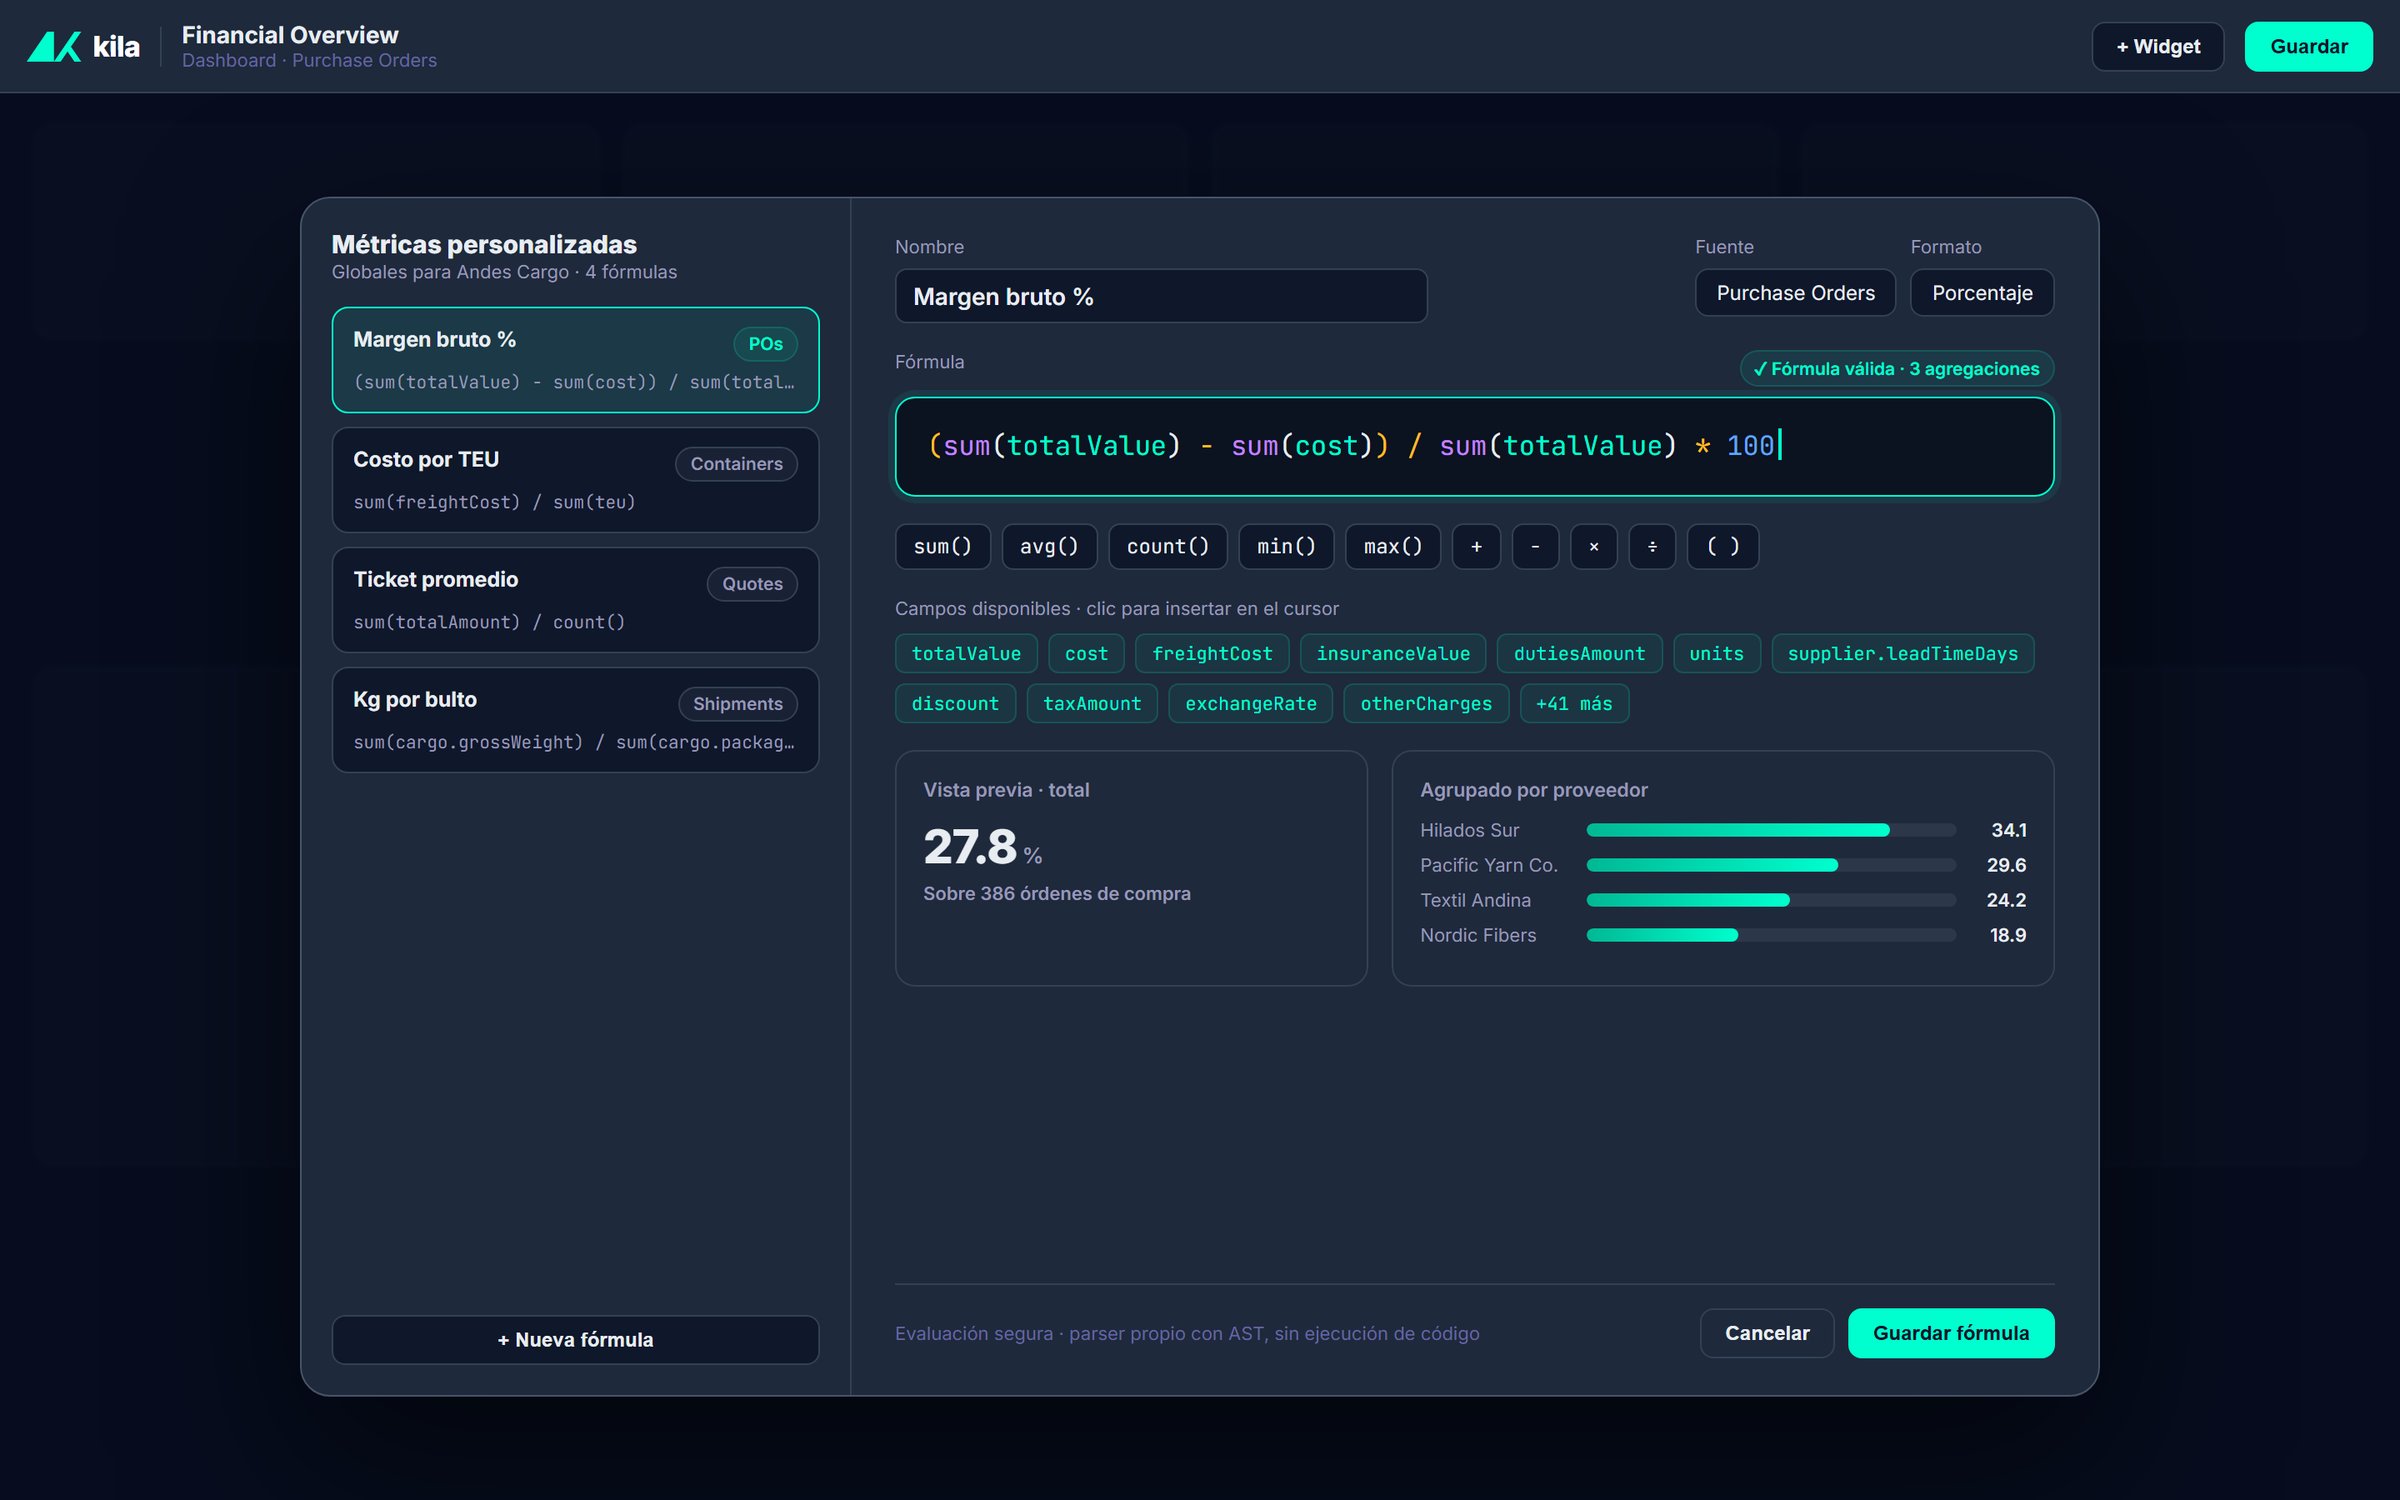Insert the insuranceValue field
Image resolution: width=2400 pixels, height=1500 pixels.
click(1393, 653)
